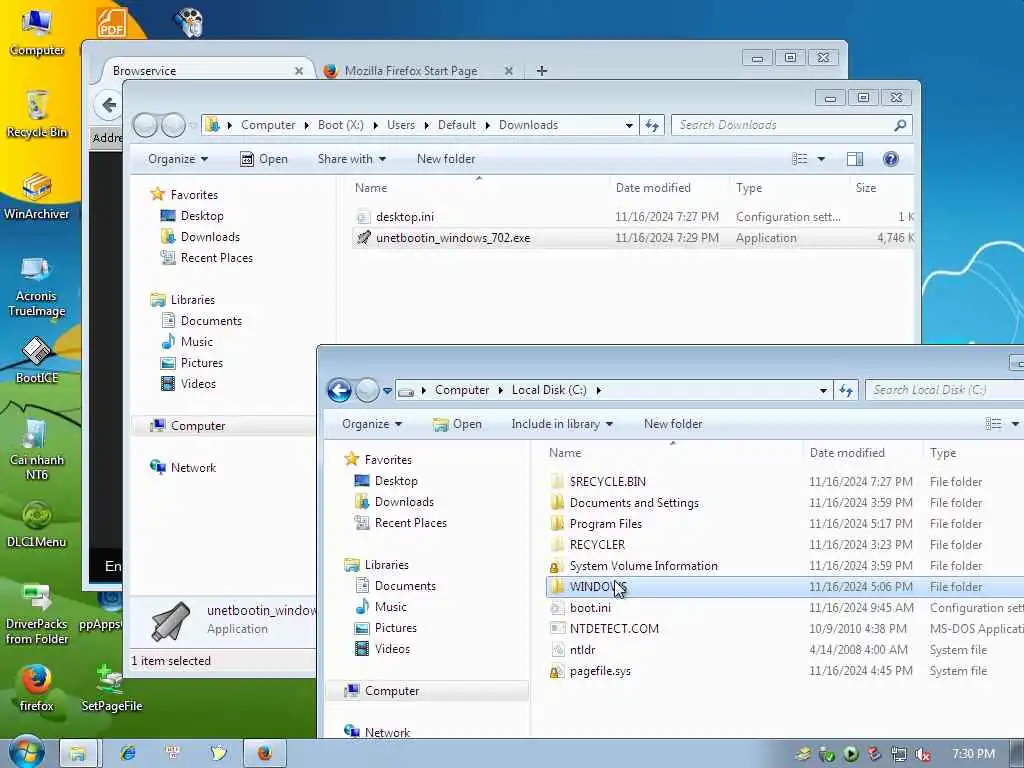Open Organize menu in Local Disk window
This screenshot has height=768, width=1024.
tap(372, 424)
